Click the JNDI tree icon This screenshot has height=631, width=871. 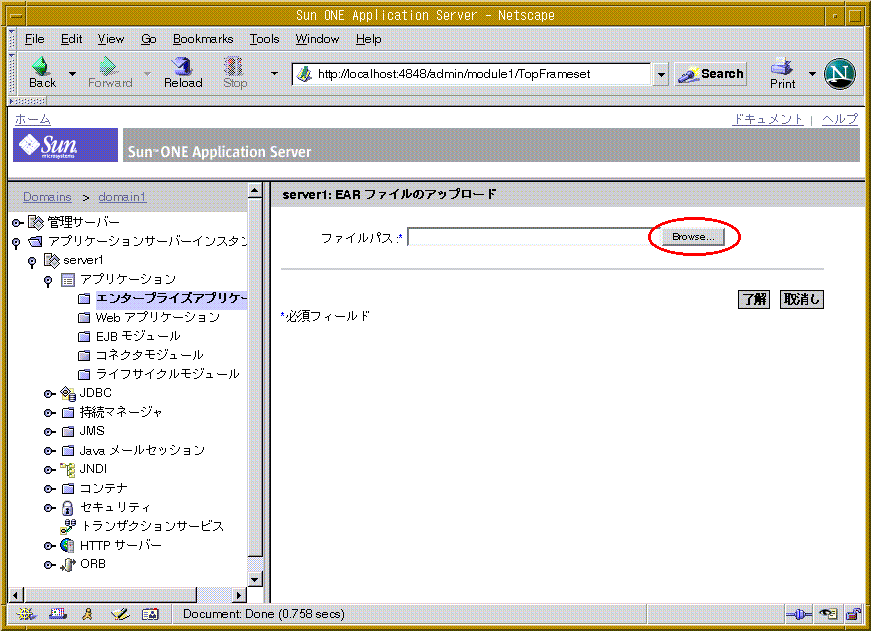tap(68, 470)
